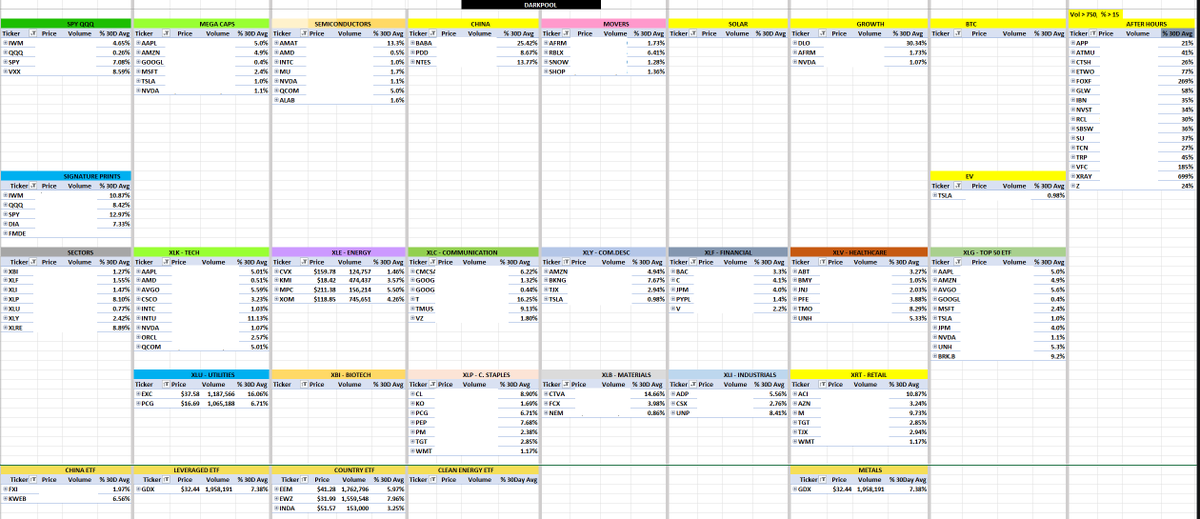
Task: Select the SPY QQQ green header cell
Action: click(x=66, y=23)
